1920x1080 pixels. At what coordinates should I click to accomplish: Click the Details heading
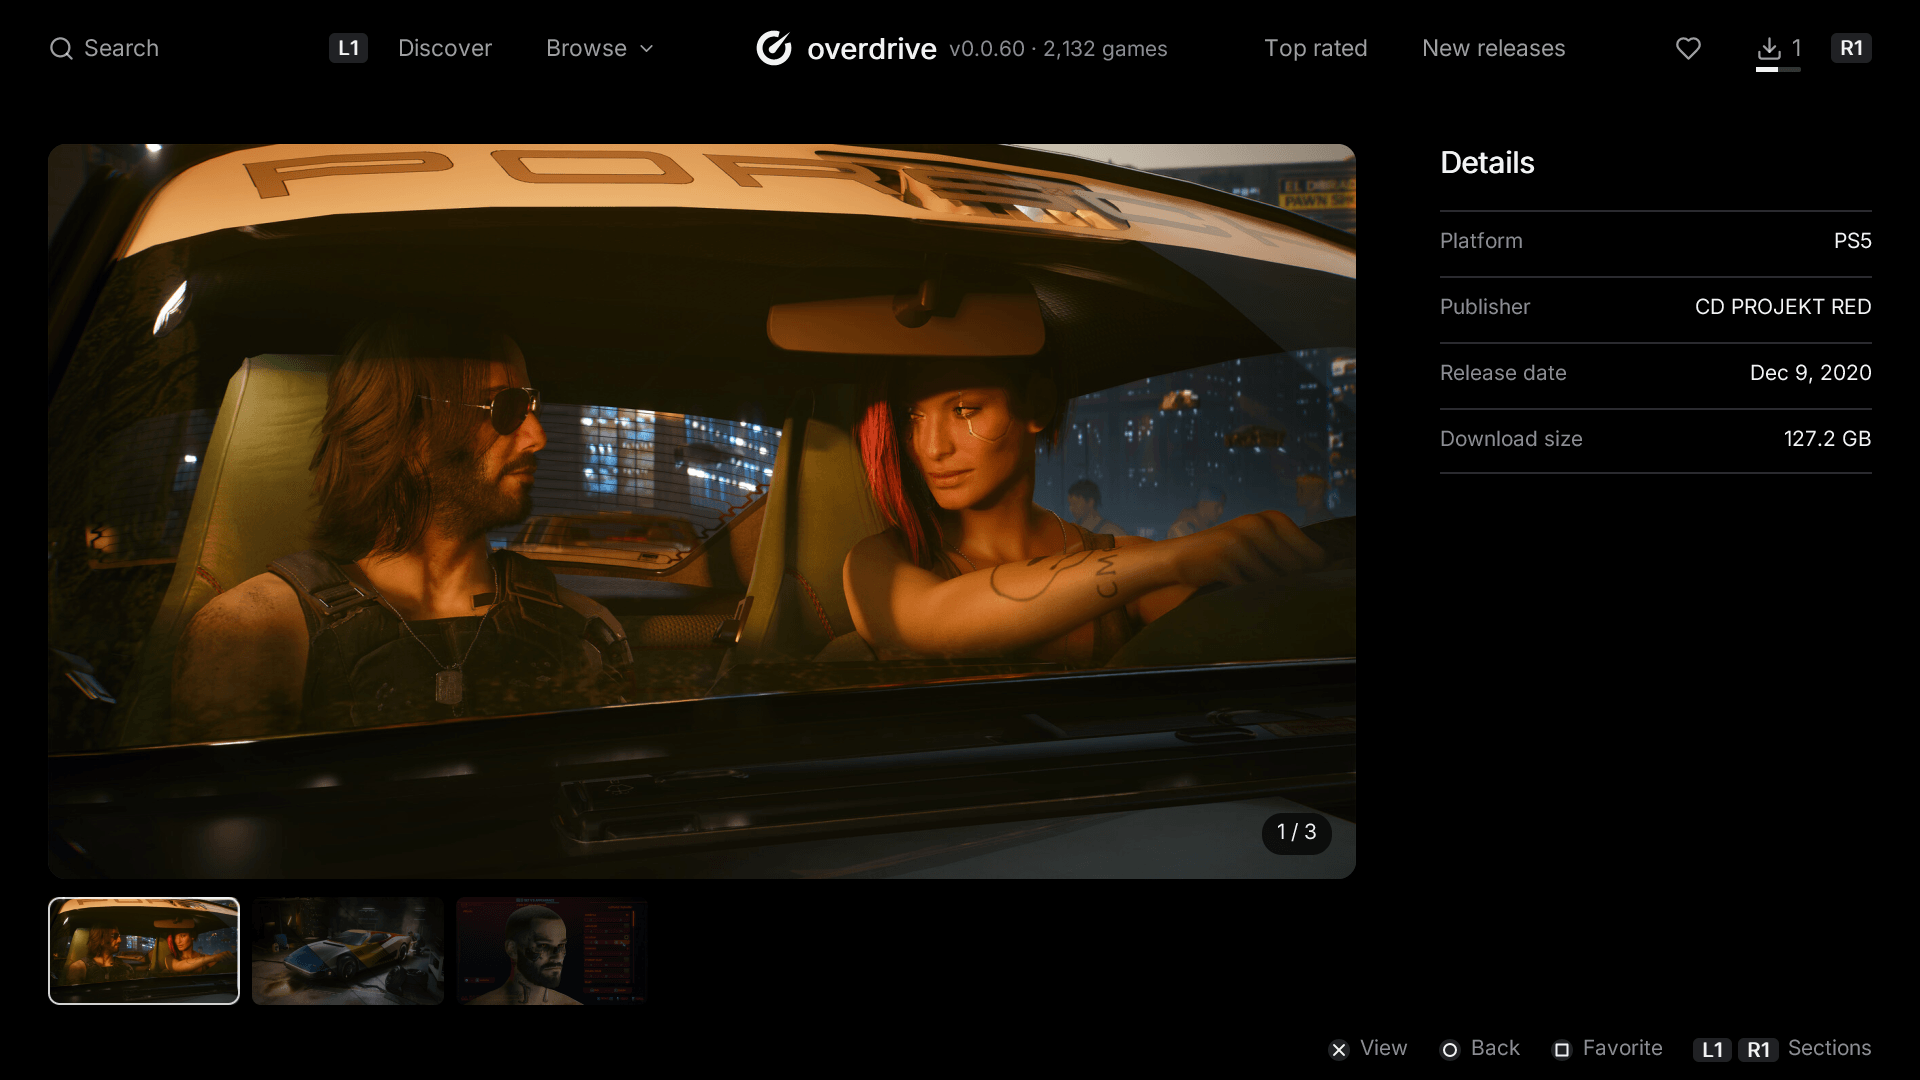[1487, 163]
